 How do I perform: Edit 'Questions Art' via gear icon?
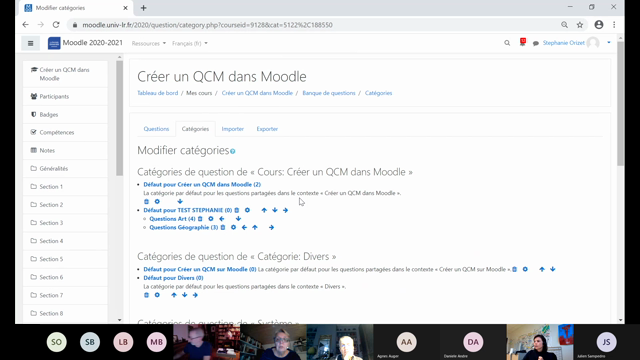coord(211,219)
